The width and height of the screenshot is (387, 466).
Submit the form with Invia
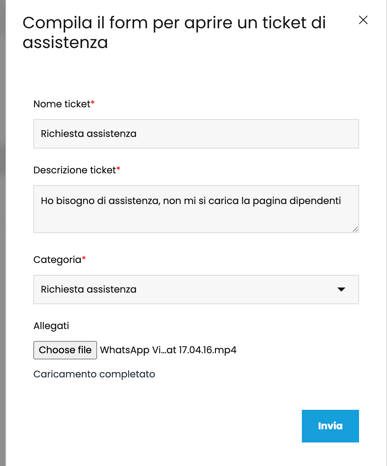[x=330, y=426]
